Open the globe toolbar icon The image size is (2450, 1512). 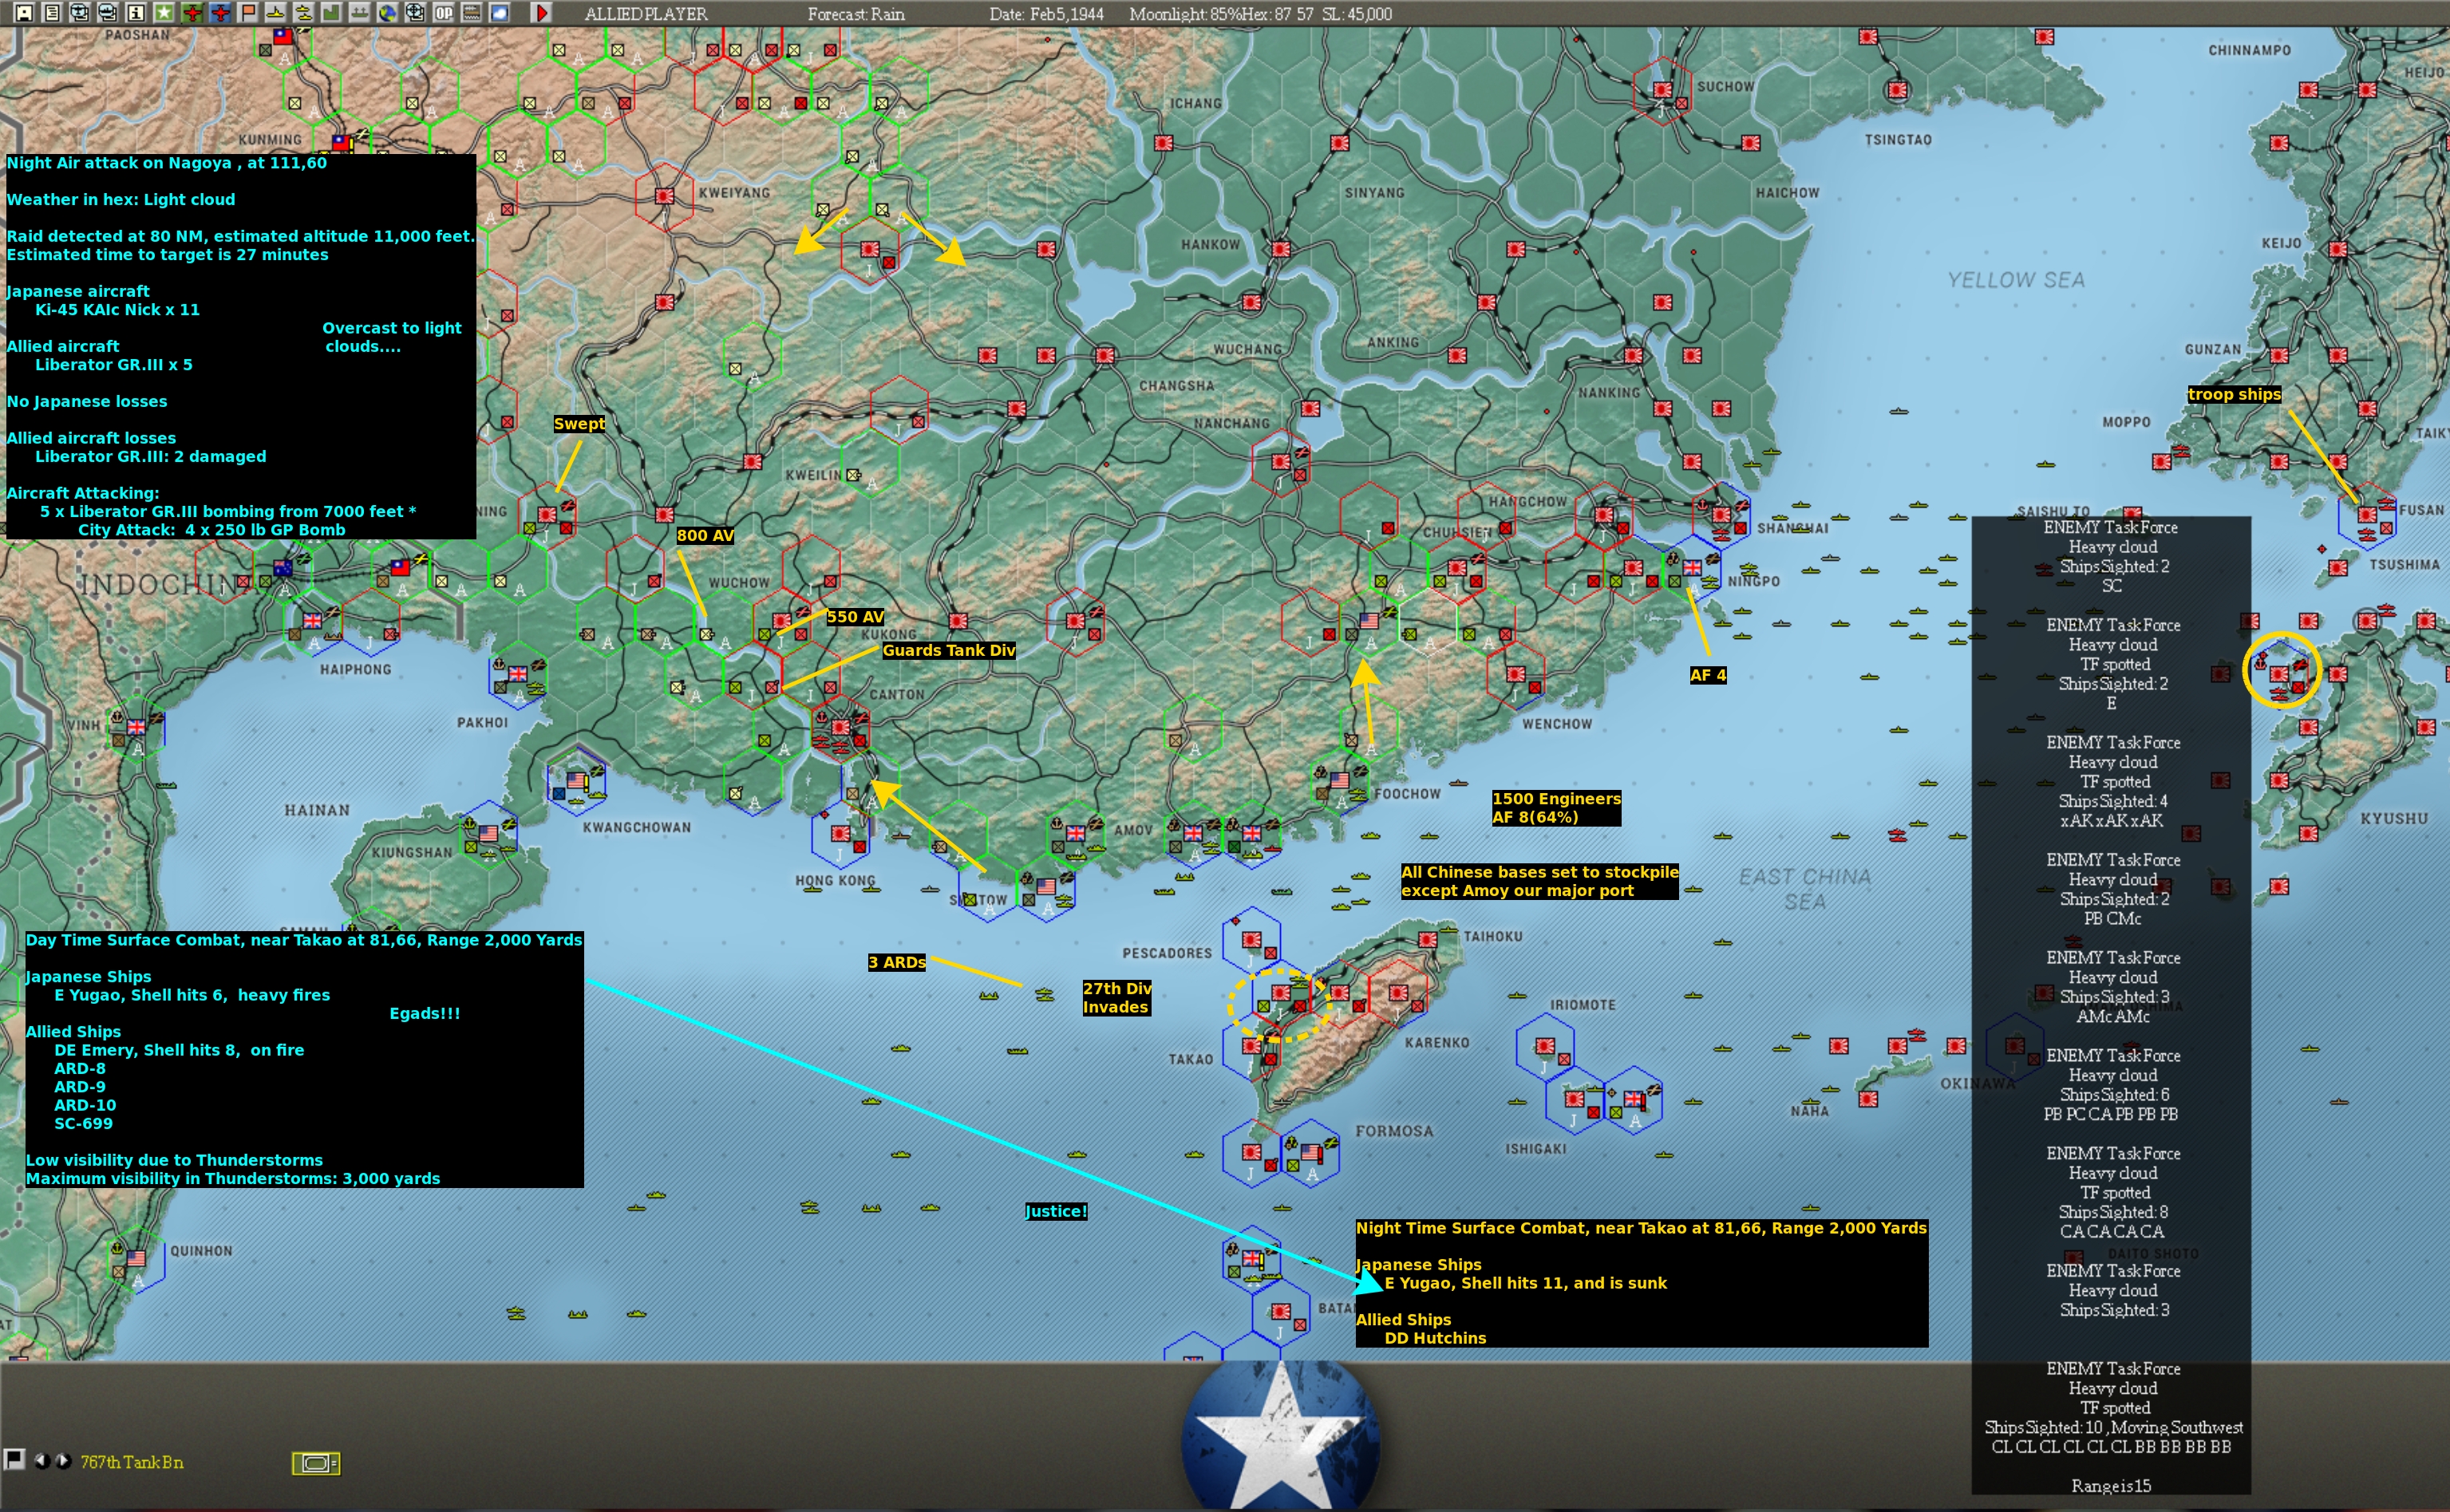388,13
